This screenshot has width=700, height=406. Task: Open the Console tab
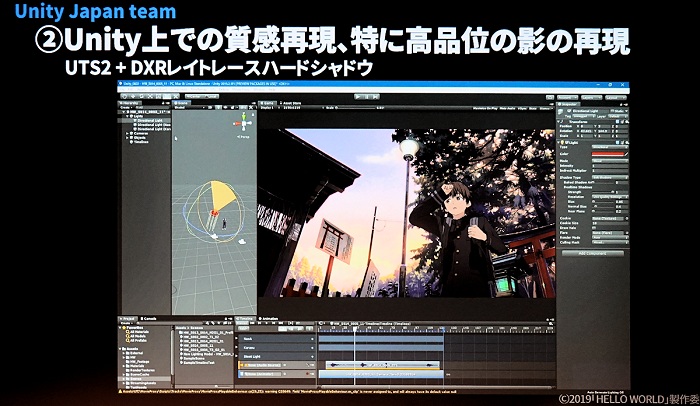click(149, 318)
